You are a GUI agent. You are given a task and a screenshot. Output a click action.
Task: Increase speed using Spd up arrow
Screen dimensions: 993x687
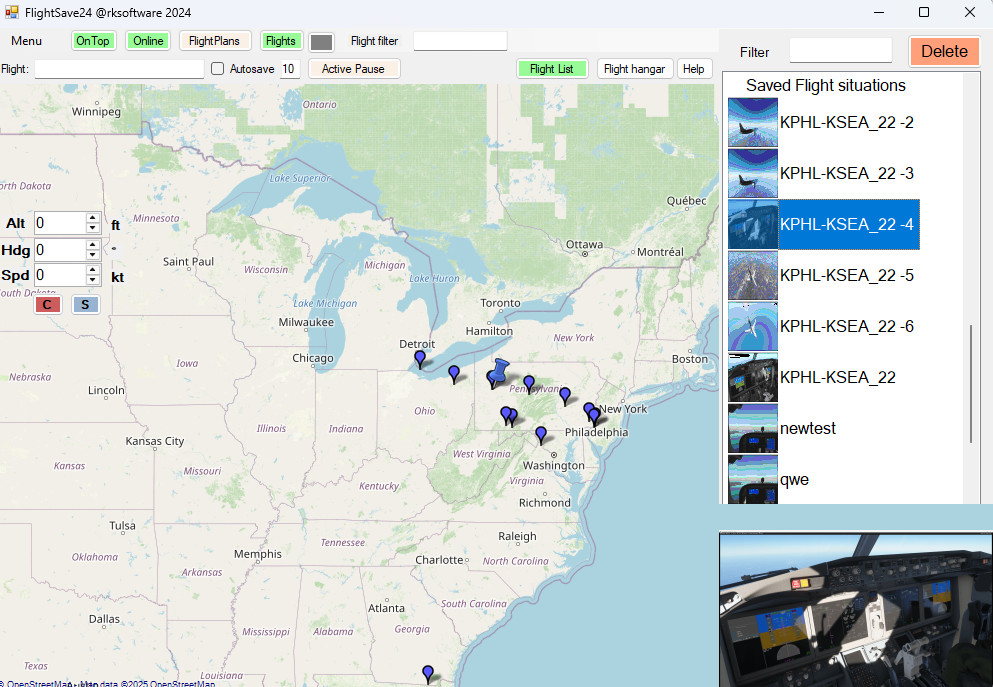click(92, 270)
